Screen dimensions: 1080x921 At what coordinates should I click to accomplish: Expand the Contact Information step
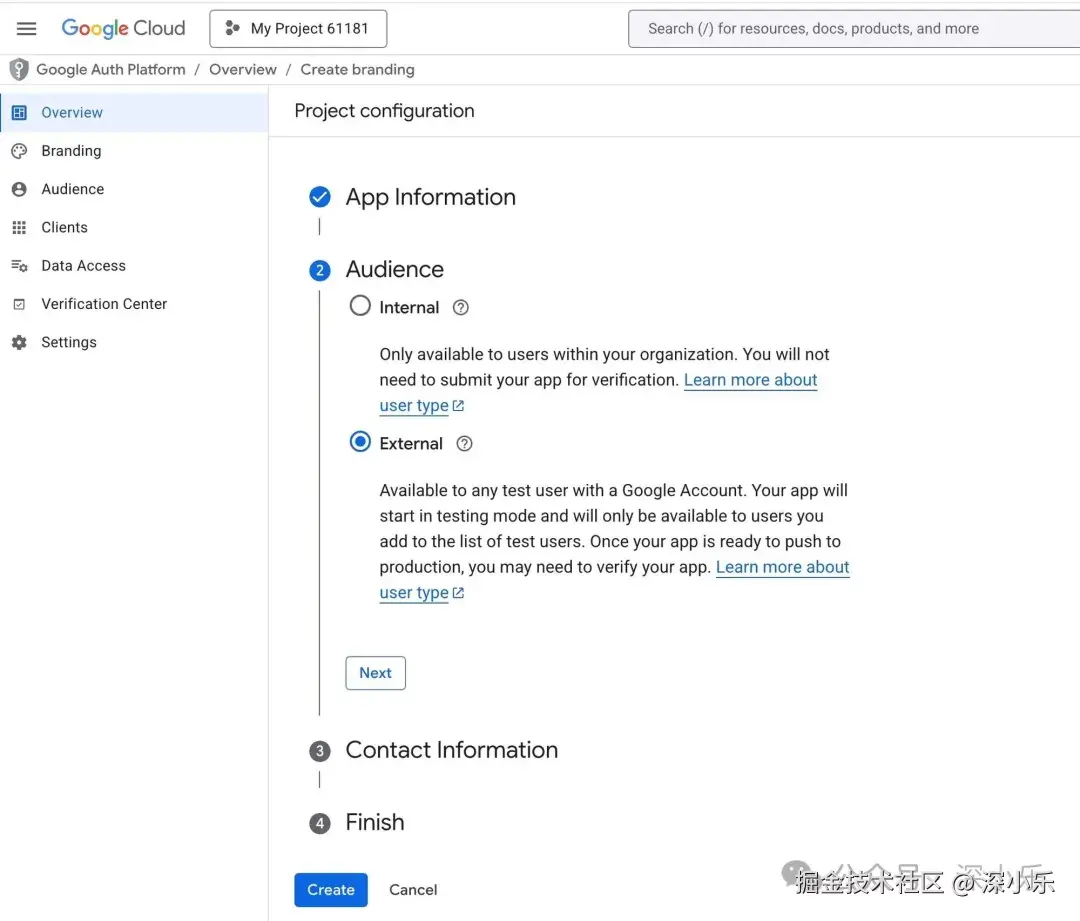coord(451,750)
